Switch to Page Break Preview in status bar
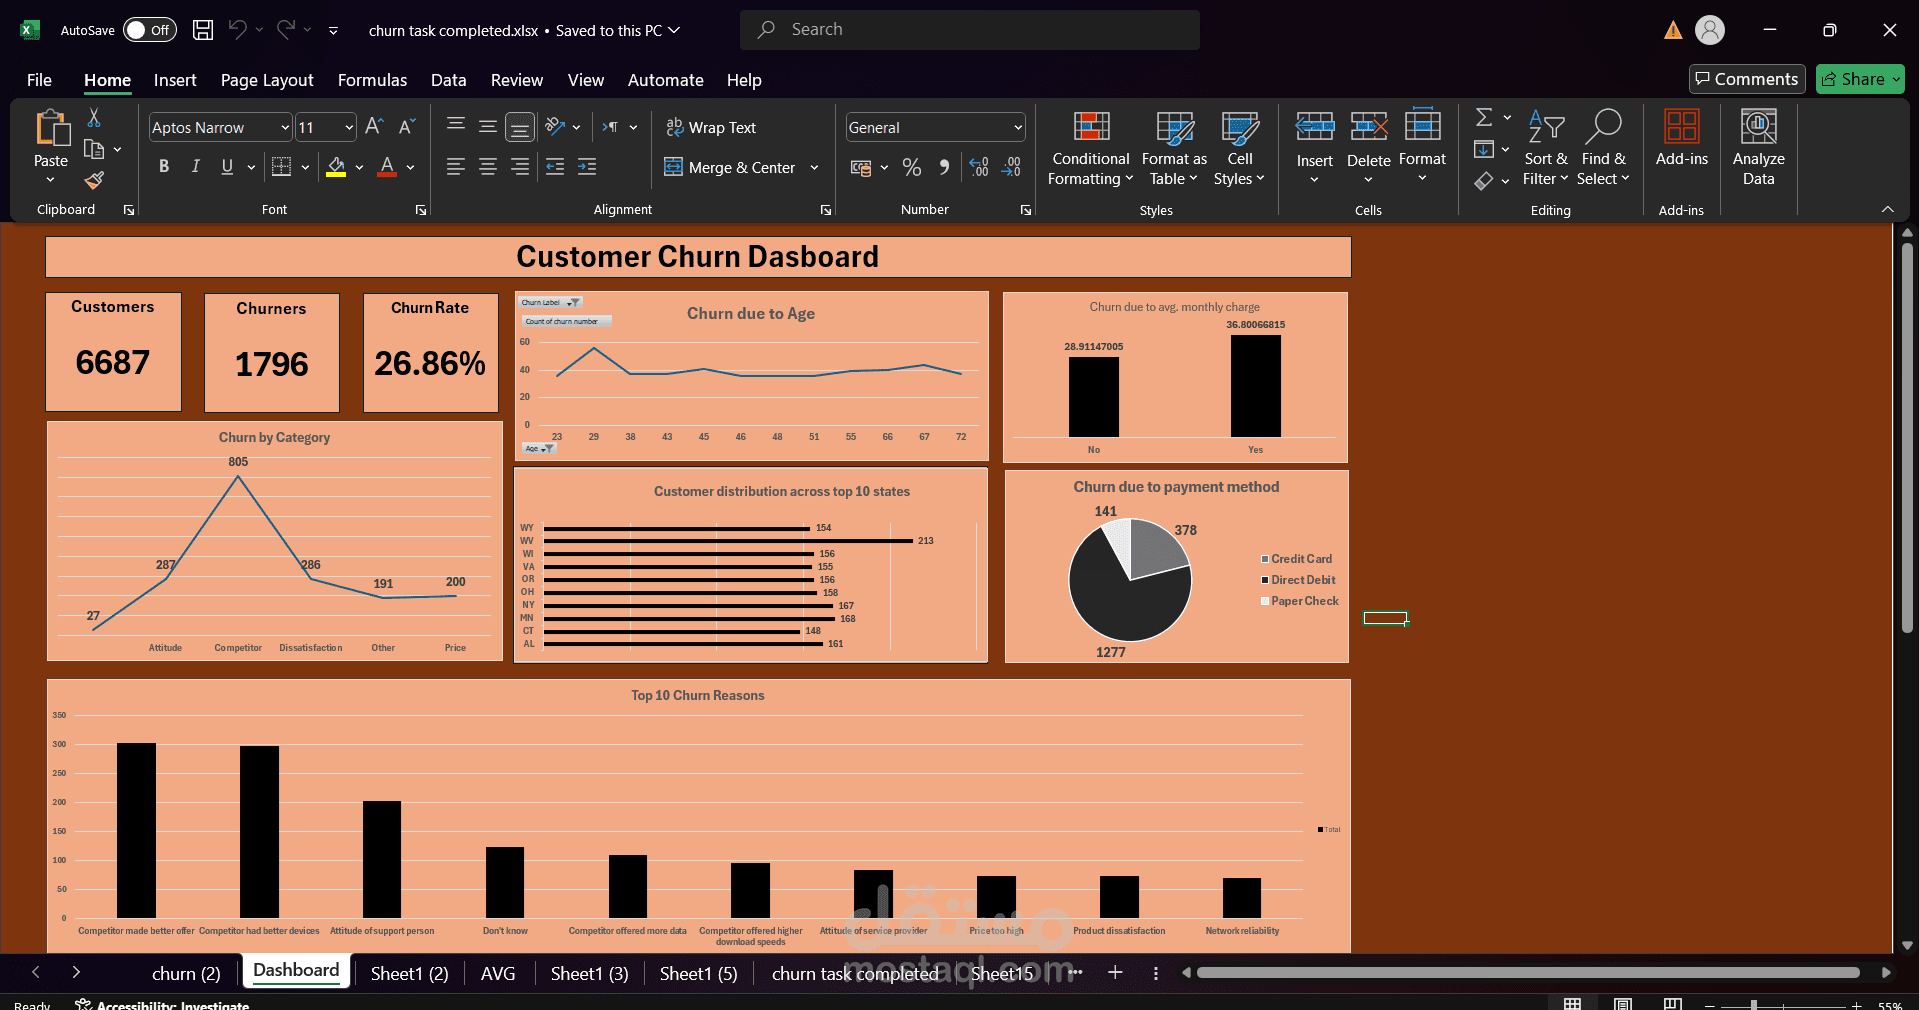Screen dimensions: 1919x1010 click(x=1673, y=1004)
